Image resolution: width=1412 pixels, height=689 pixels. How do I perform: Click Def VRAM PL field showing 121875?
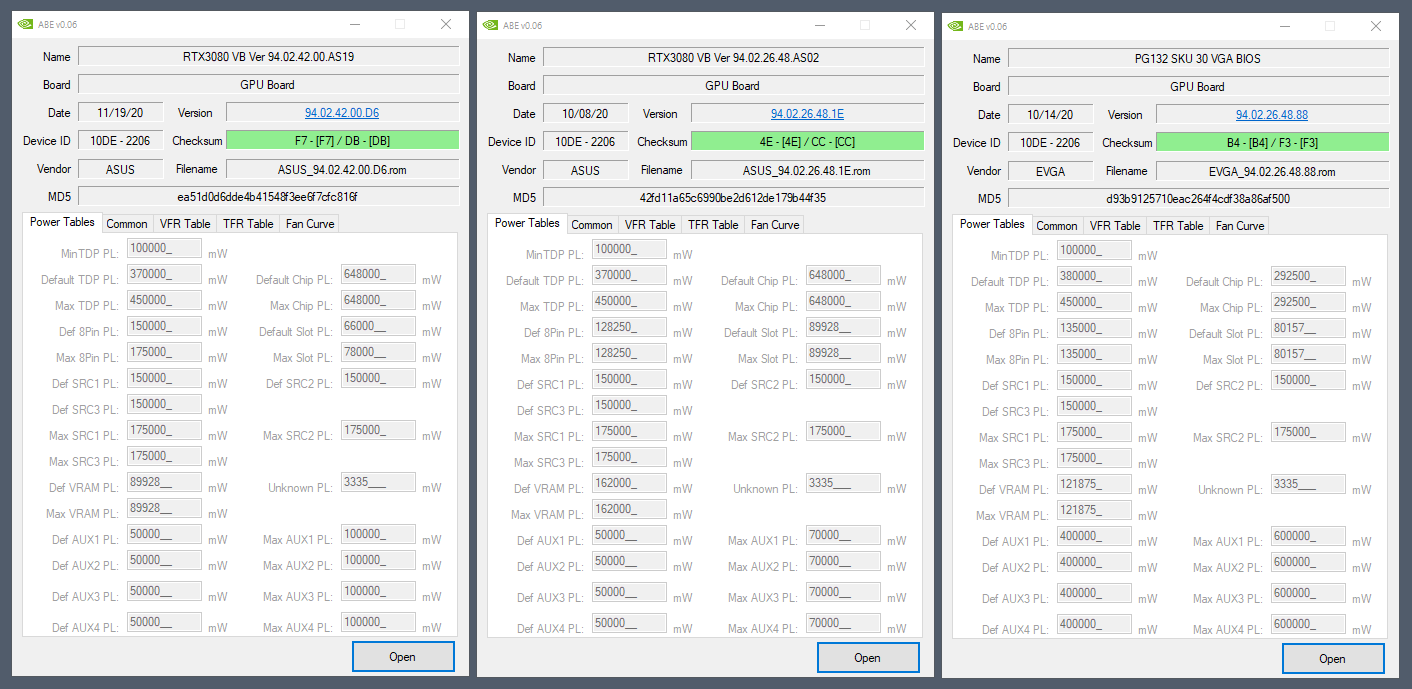pos(1094,484)
